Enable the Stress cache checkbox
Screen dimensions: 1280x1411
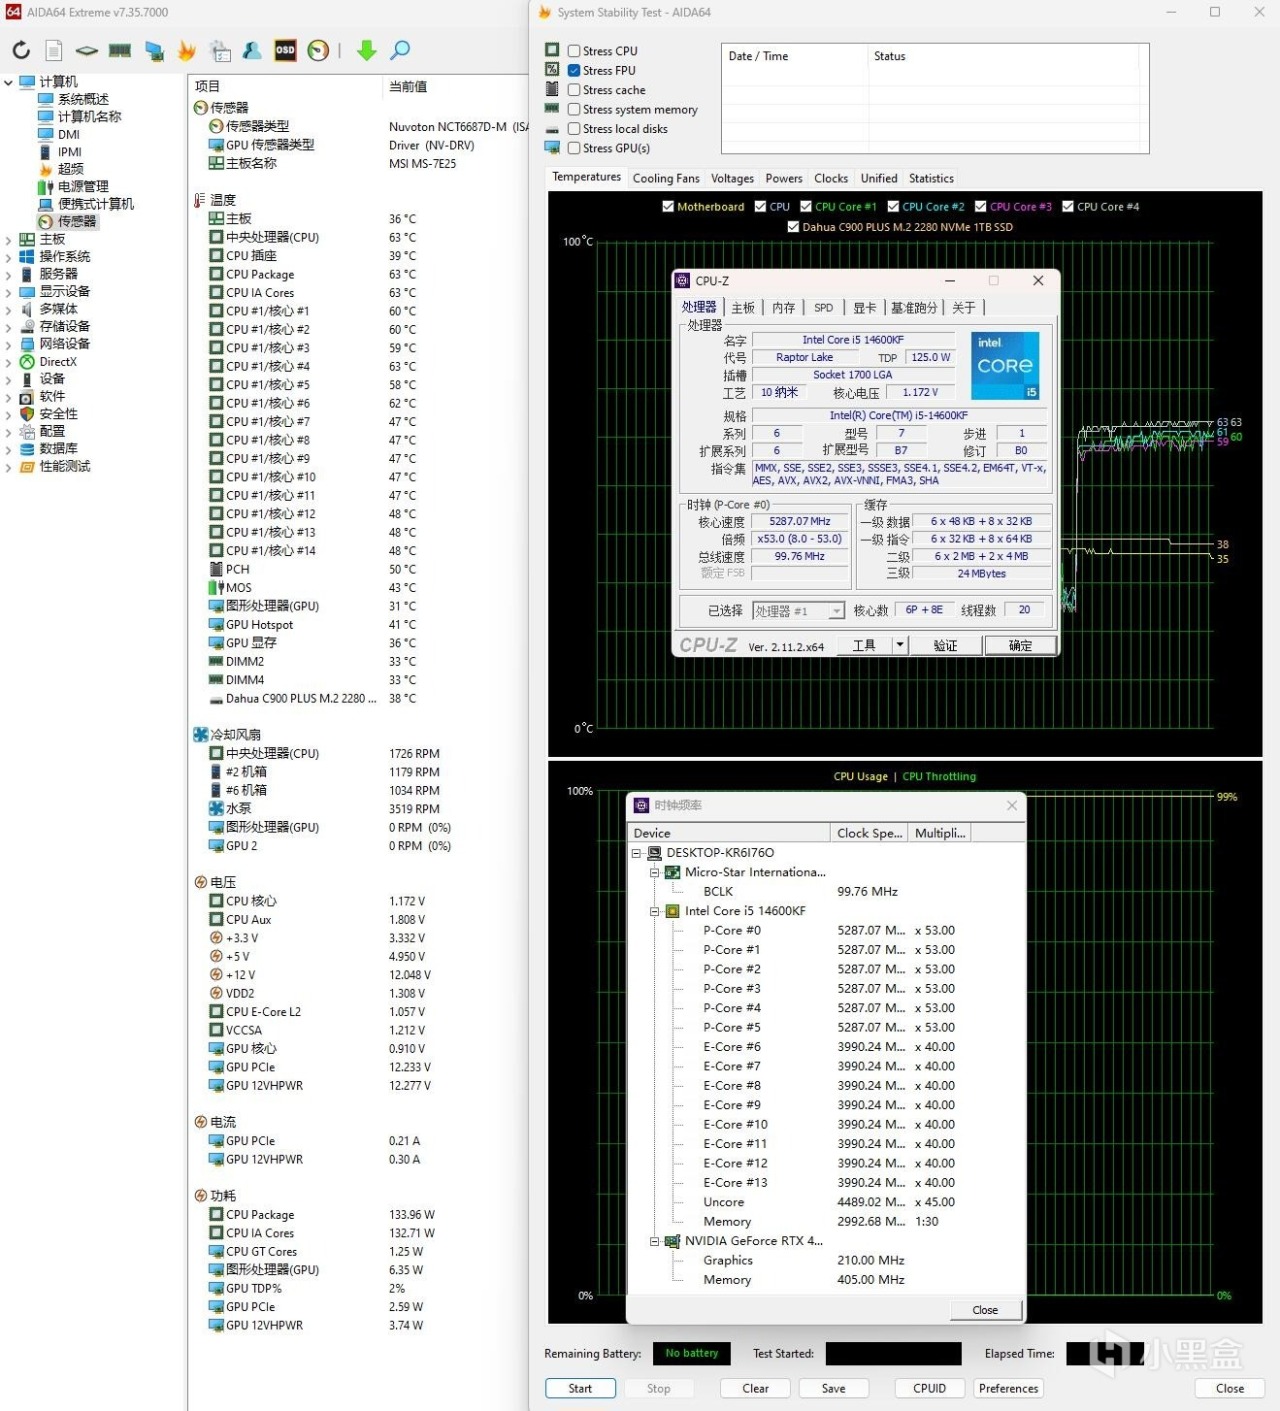click(574, 90)
